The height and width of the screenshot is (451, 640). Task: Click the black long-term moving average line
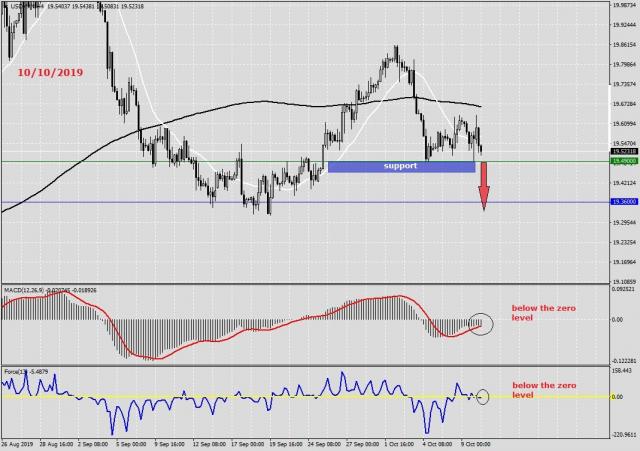pyautogui.click(x=260, y=102)
